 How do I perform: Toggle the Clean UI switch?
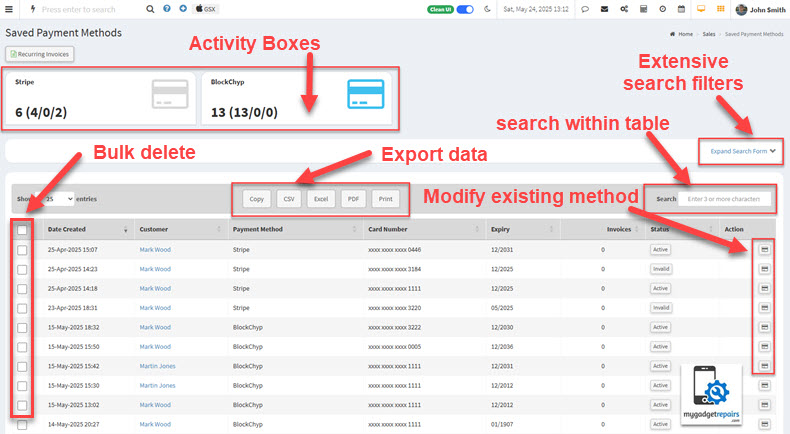pyautogui.click(x=465, y=9)
